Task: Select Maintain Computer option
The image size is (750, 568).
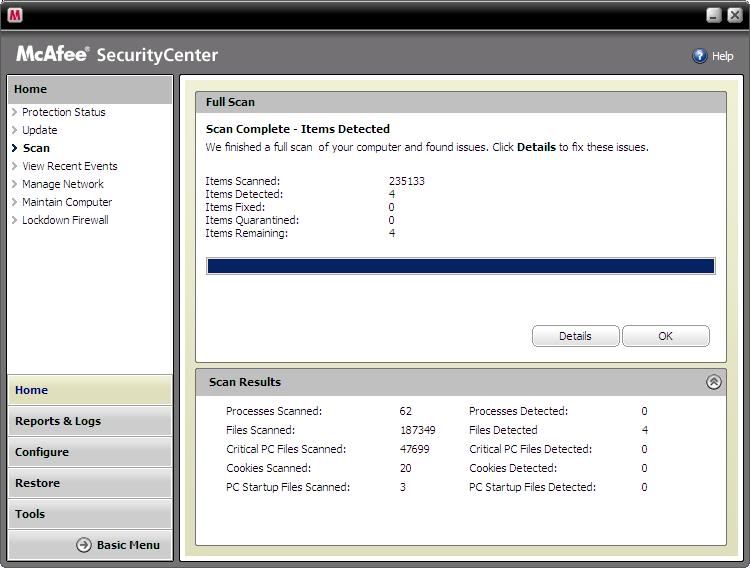Action: [x=67, y=202]
